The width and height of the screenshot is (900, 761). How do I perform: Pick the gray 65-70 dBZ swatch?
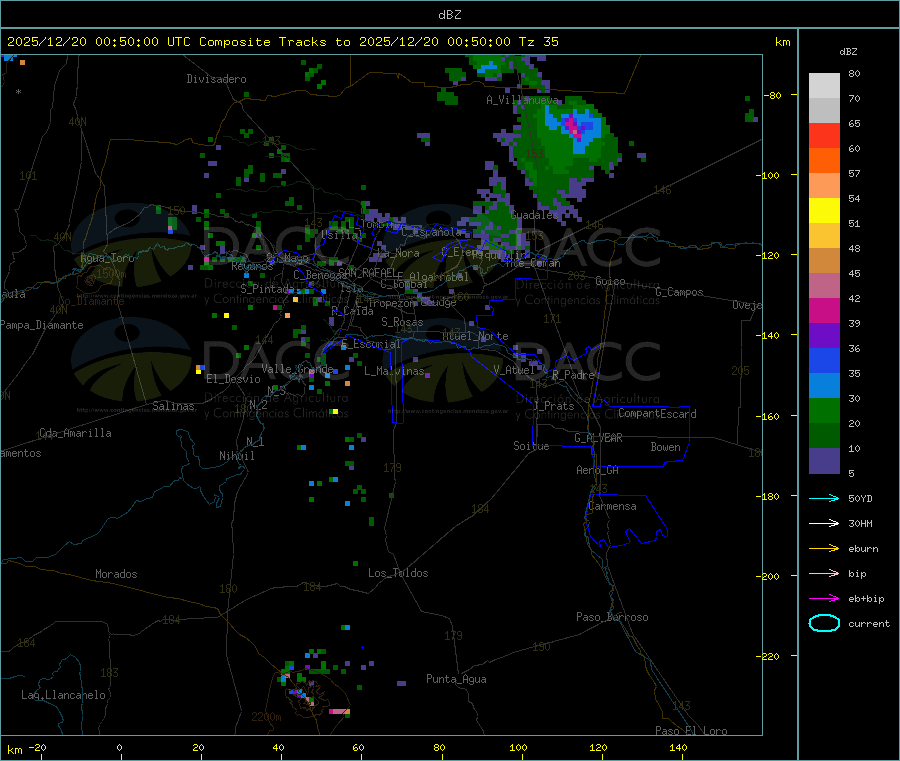coord(824,111)
